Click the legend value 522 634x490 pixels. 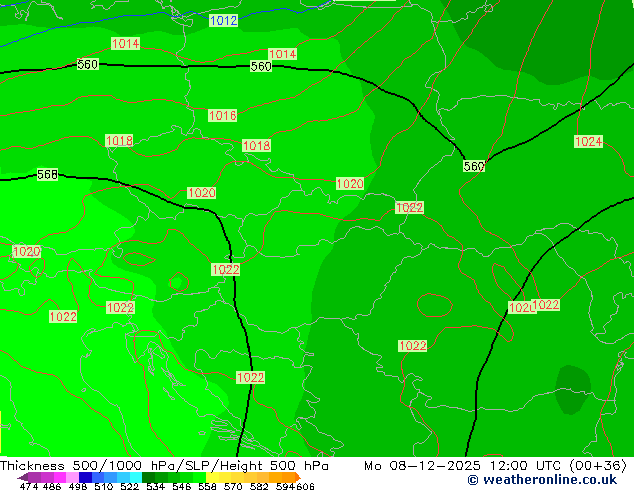click(129, 486)
